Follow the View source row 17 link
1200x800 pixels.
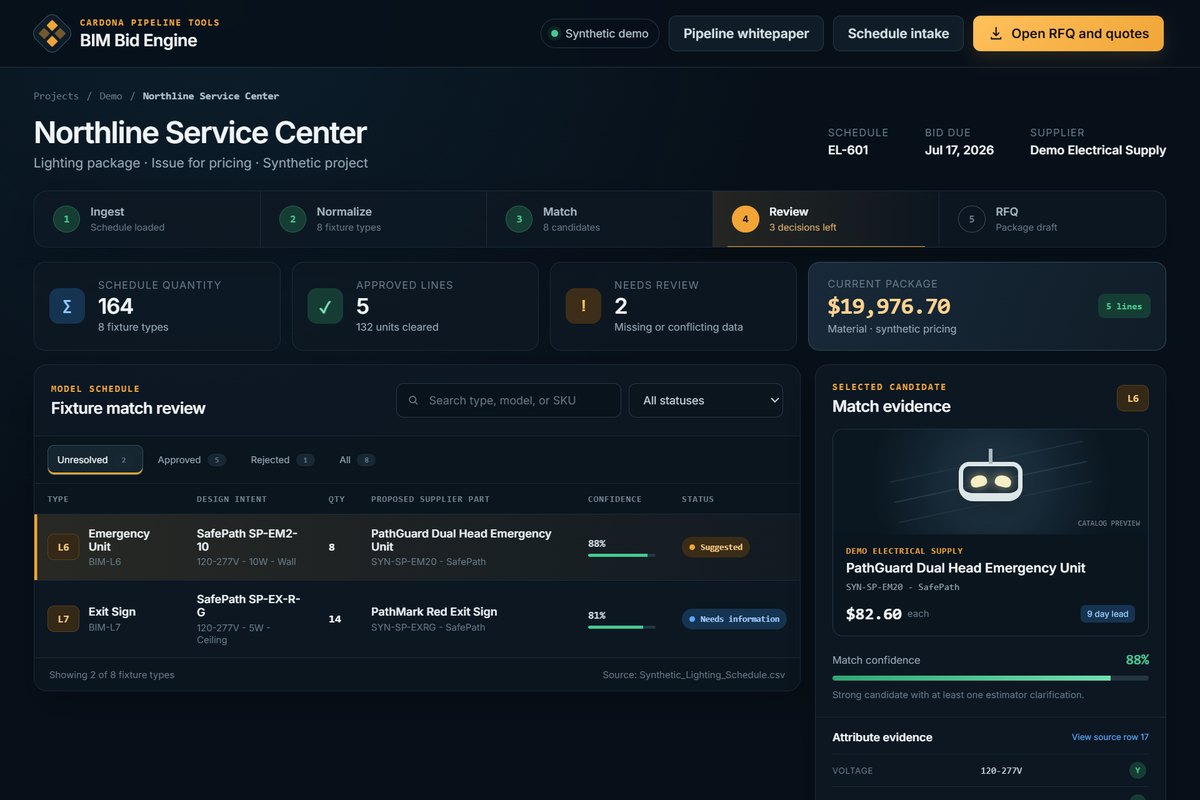click(1110, 737)
